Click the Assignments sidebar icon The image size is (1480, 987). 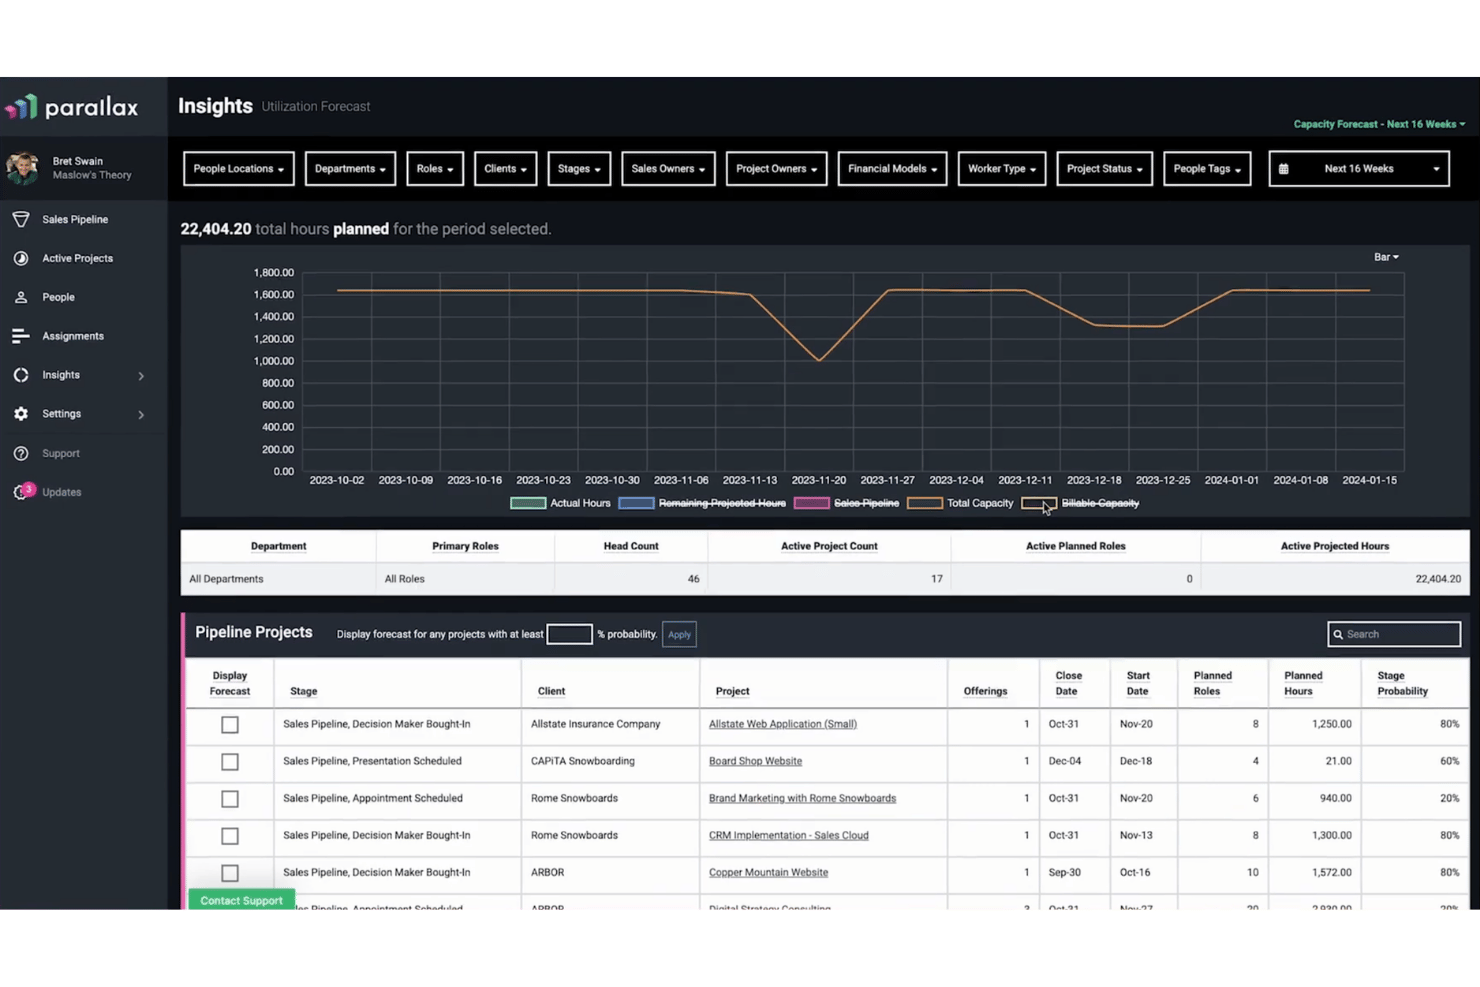pos(21,336)
